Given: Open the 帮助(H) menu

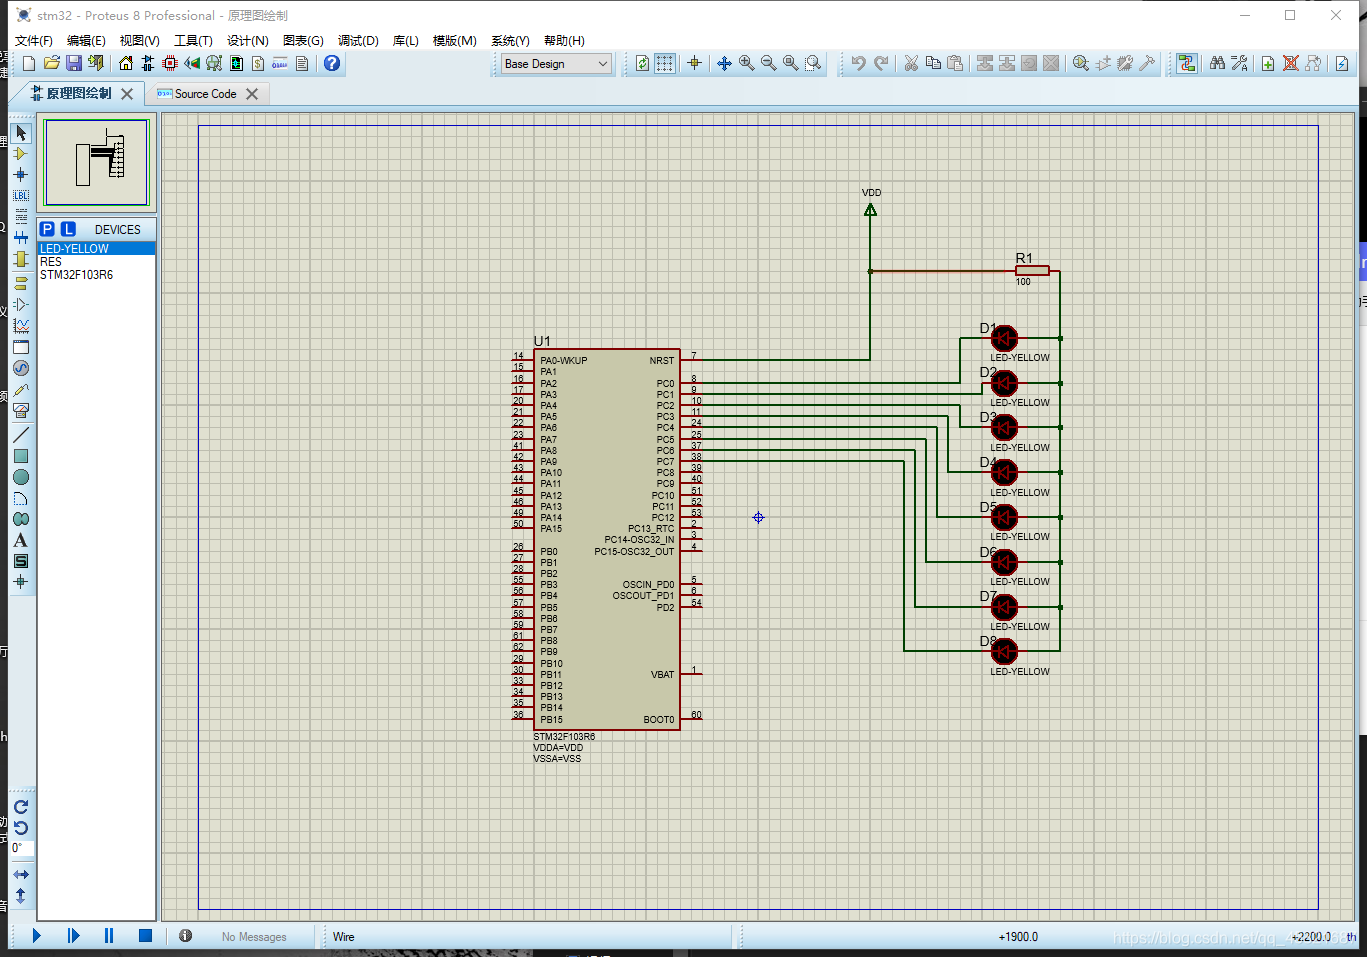Looking at the screenshot, I should 564,40.
